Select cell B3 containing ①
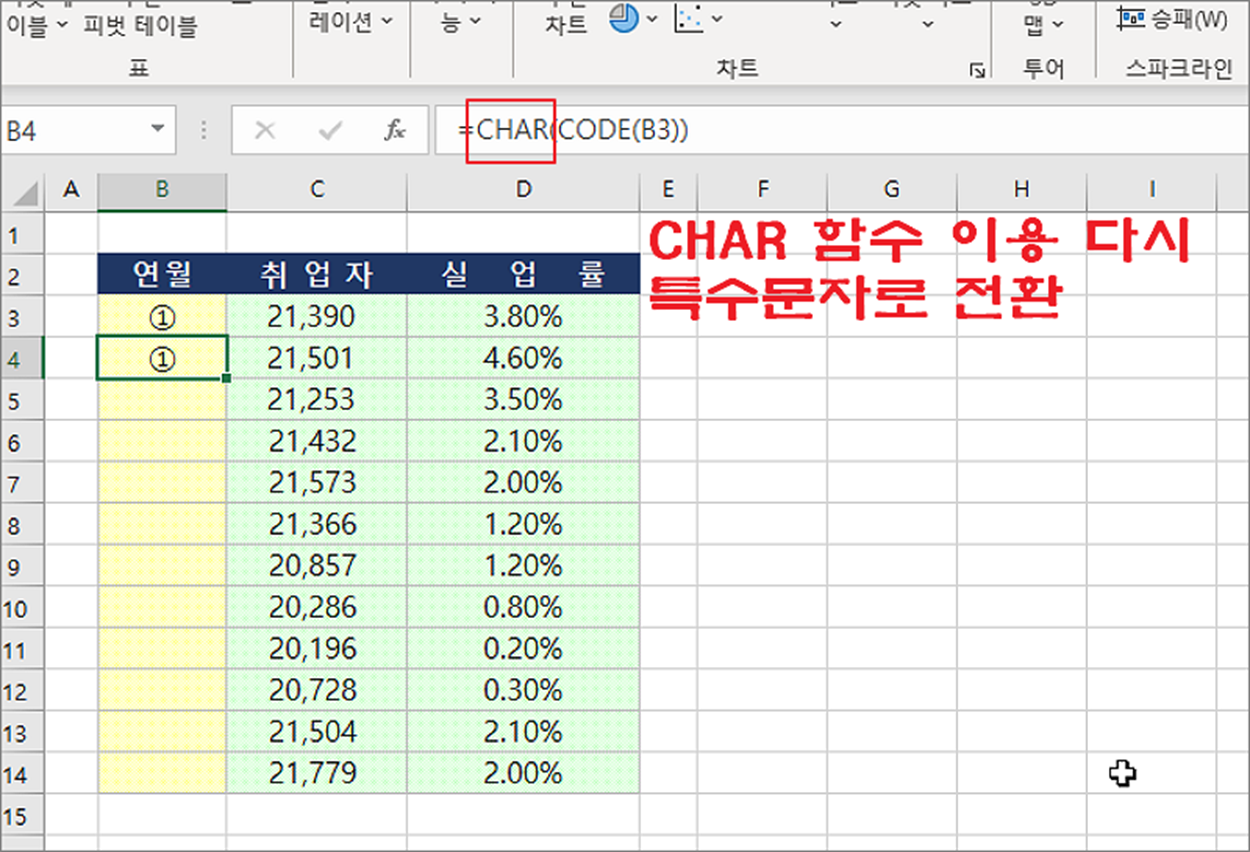The height and width of the screenshot is (852, 1250). (x=162, y=317)
